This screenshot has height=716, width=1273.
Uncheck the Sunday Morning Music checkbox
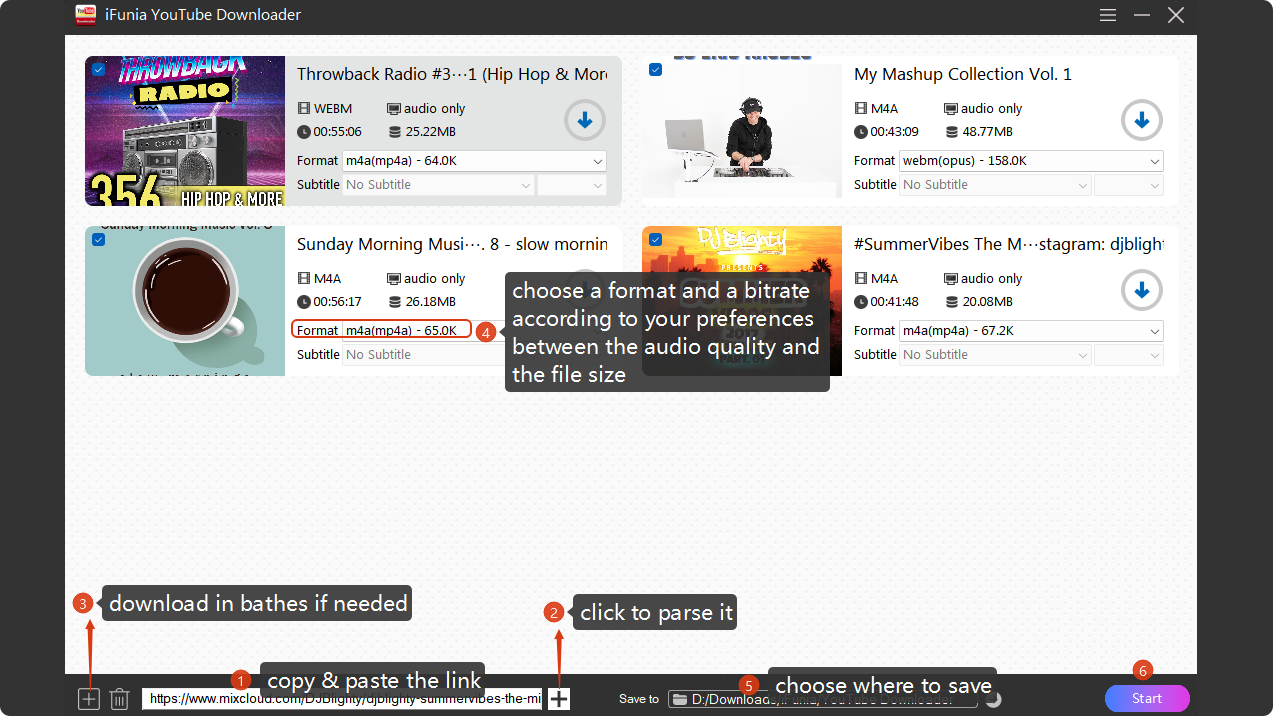pyautogui.click(x=98, y=239)
